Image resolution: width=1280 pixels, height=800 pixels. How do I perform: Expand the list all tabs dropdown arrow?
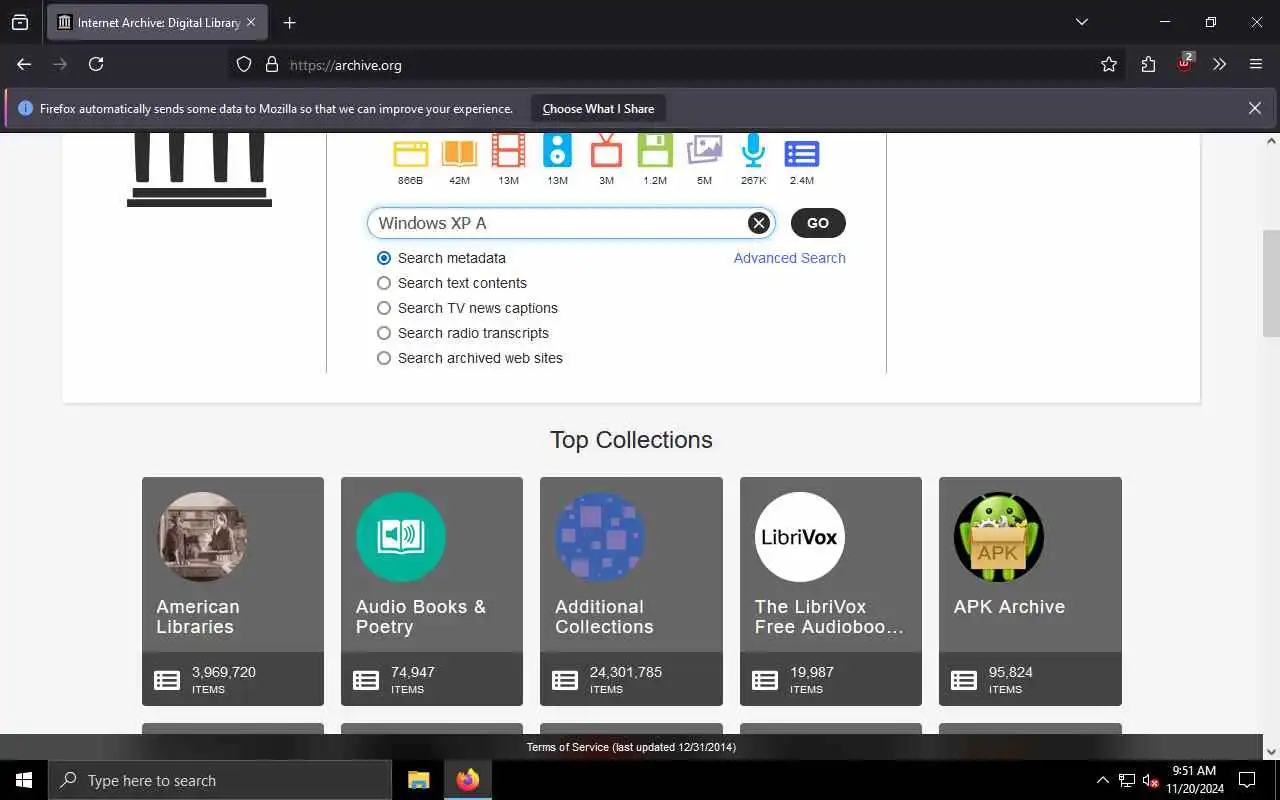coord(1081,22)
